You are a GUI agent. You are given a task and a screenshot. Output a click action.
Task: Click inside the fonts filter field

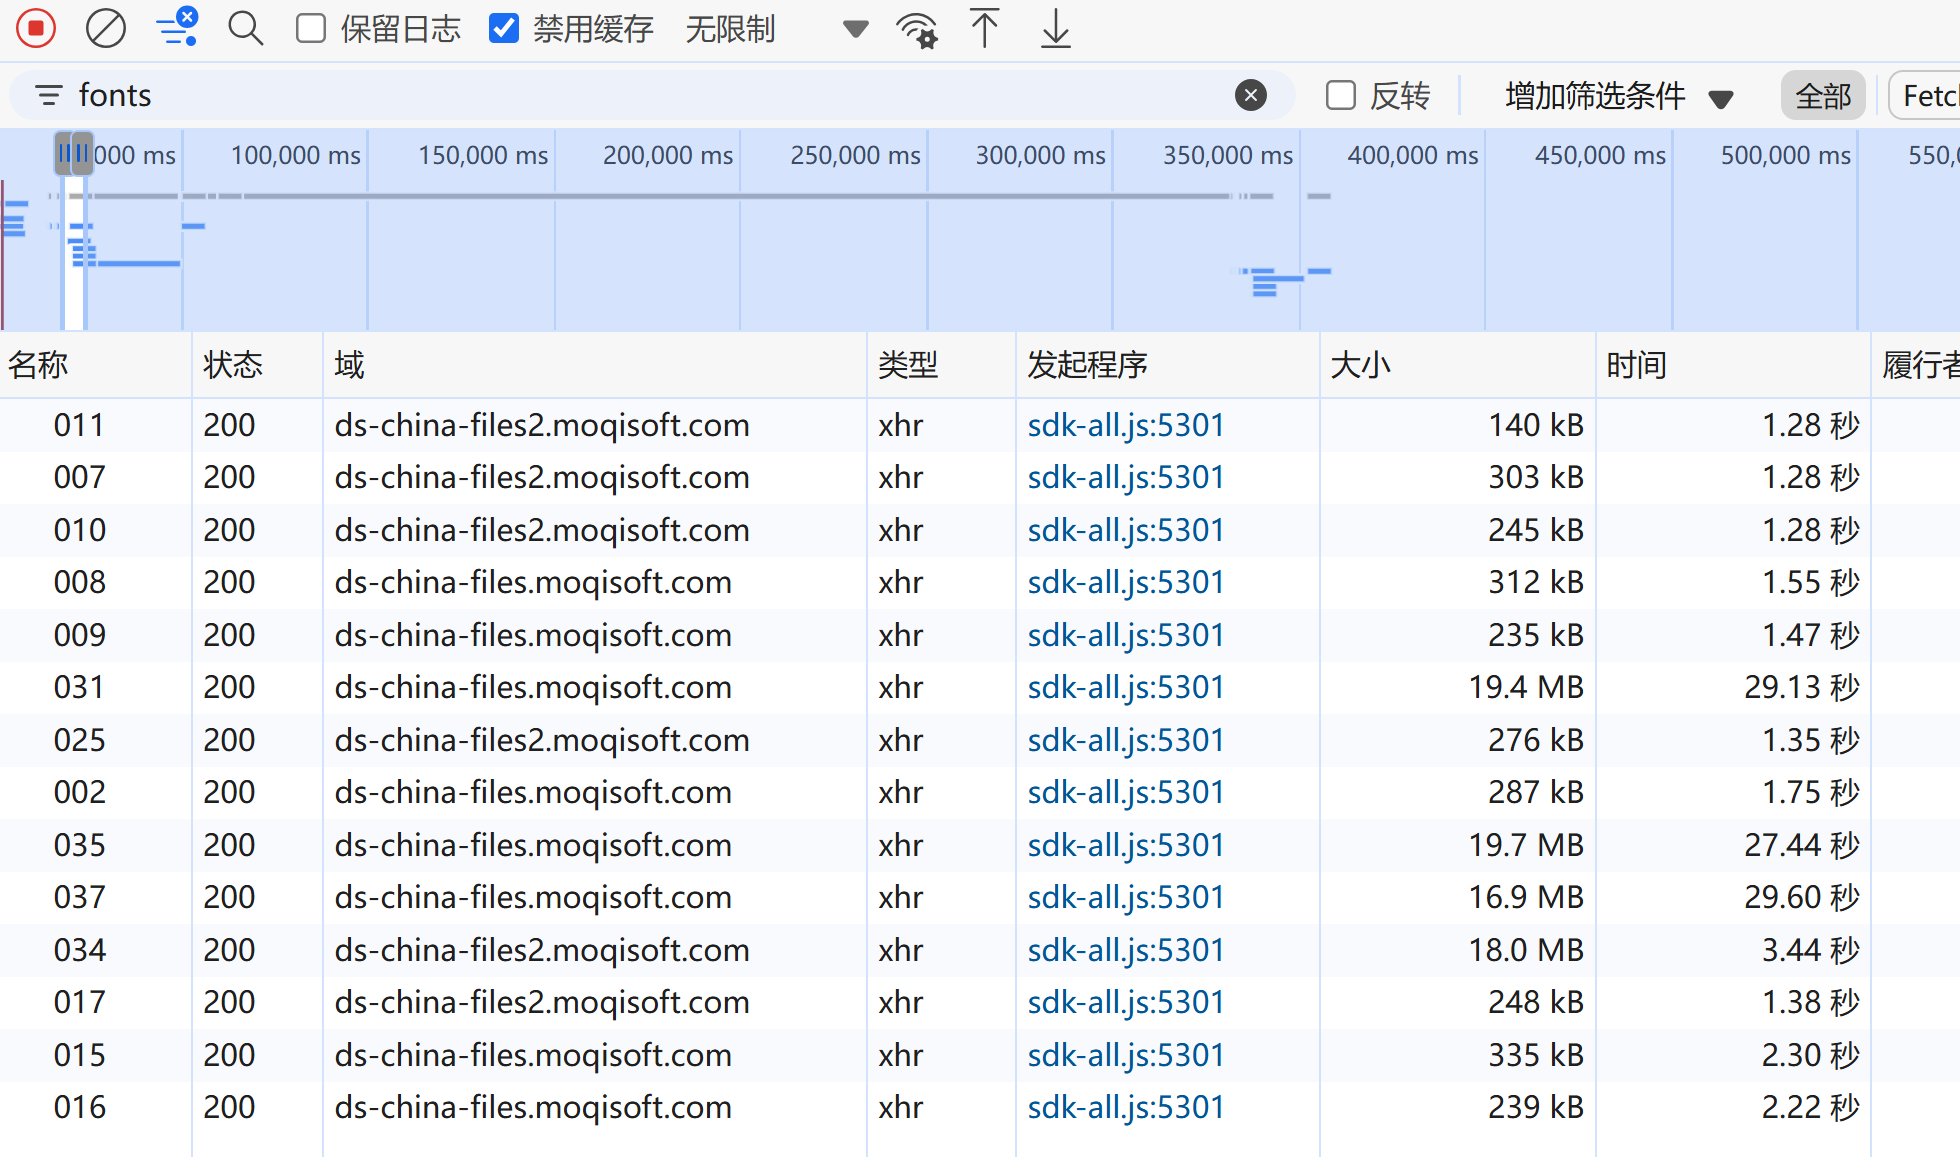point(600,95)
